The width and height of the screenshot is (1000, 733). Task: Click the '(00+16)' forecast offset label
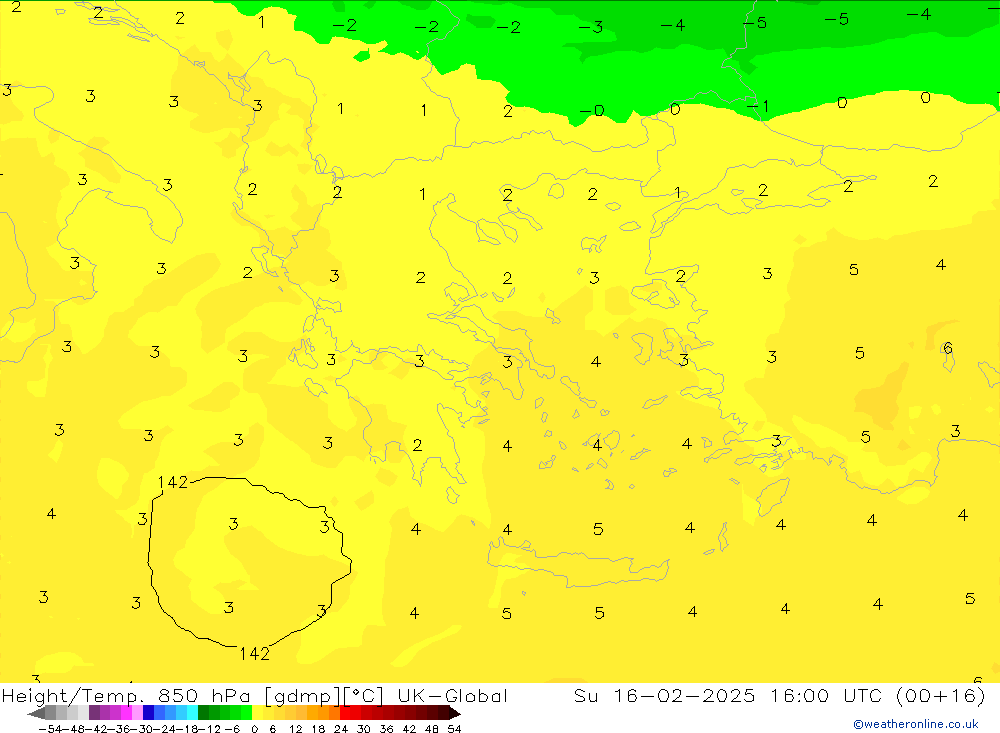click(941, 696)
